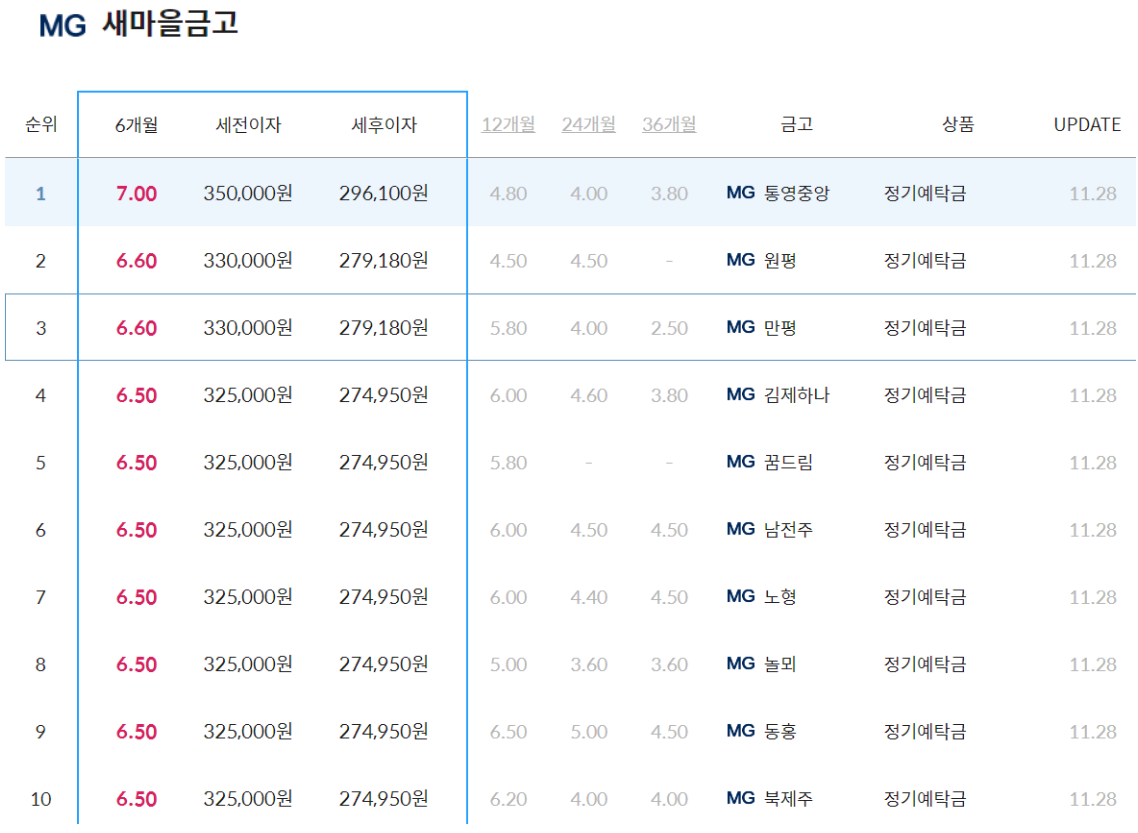Open MG 통영중앙 bank link
Viewport: 1138px width, 833px height.
tap(778, 193)
